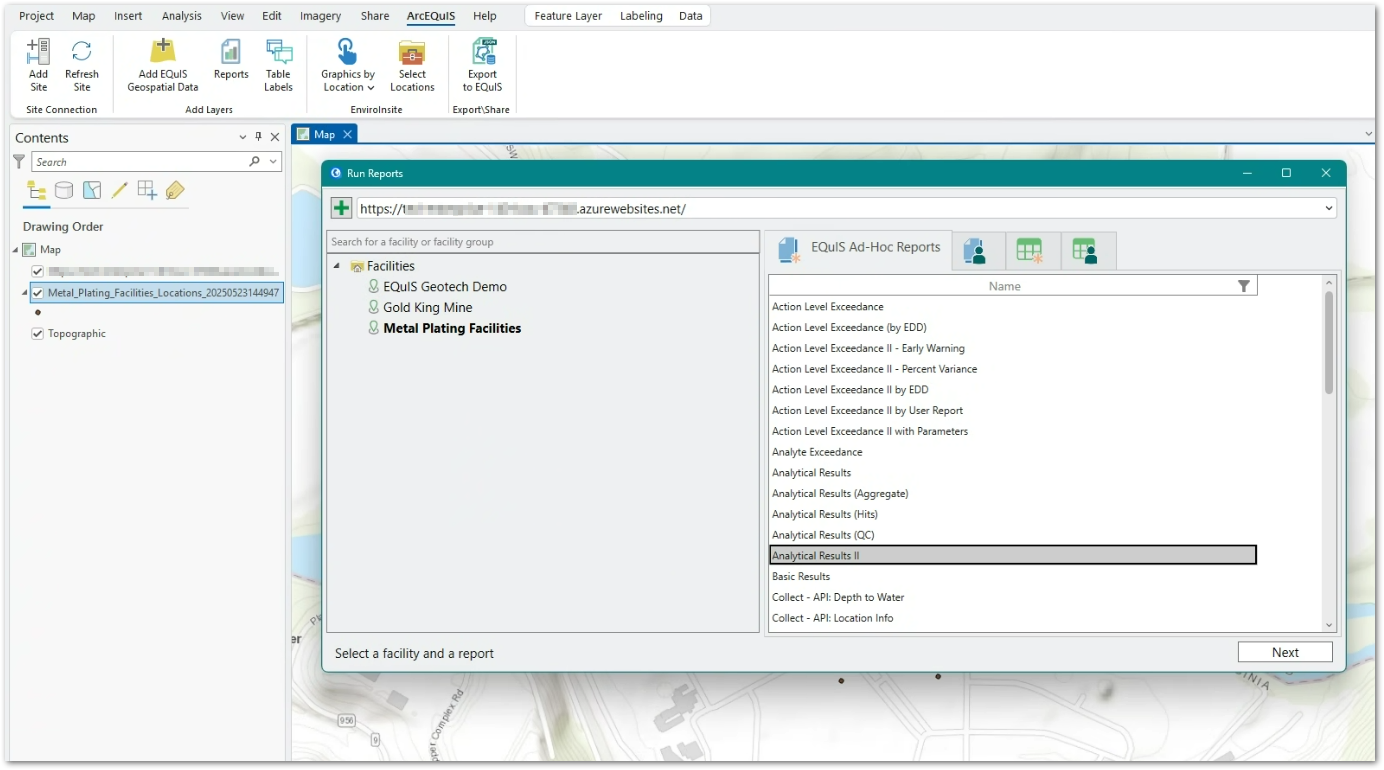Collapse the Facilities tree node
Viewport: 1384px width, 770px height.
pos(336,266)
